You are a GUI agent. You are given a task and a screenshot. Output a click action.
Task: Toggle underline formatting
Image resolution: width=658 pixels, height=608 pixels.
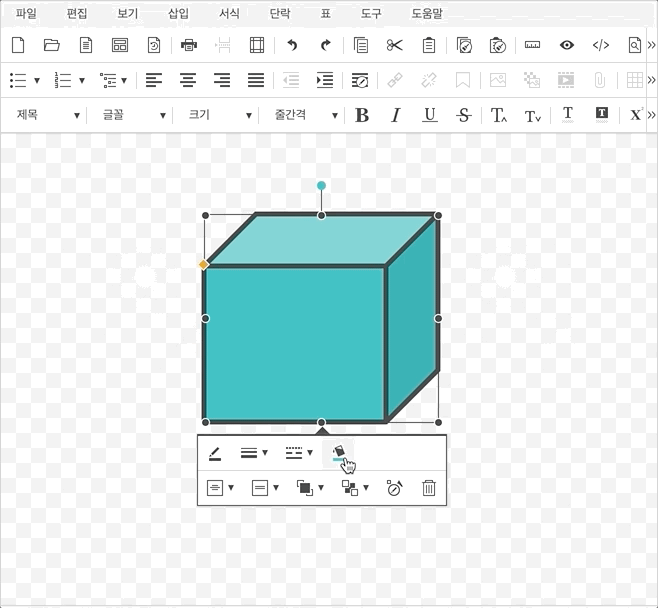429,115
